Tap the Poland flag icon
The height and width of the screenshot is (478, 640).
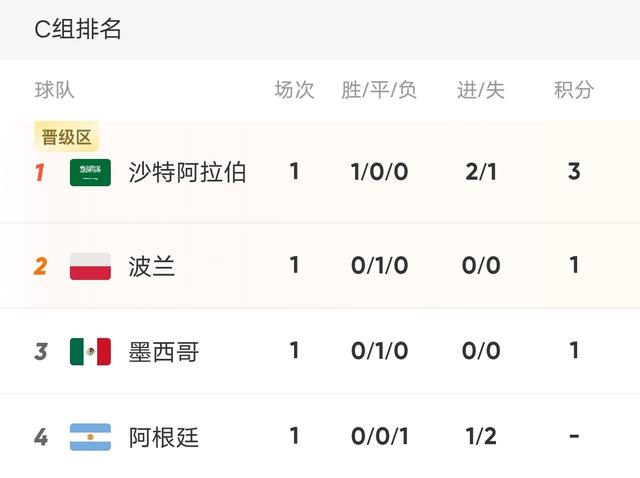point(90,266)
